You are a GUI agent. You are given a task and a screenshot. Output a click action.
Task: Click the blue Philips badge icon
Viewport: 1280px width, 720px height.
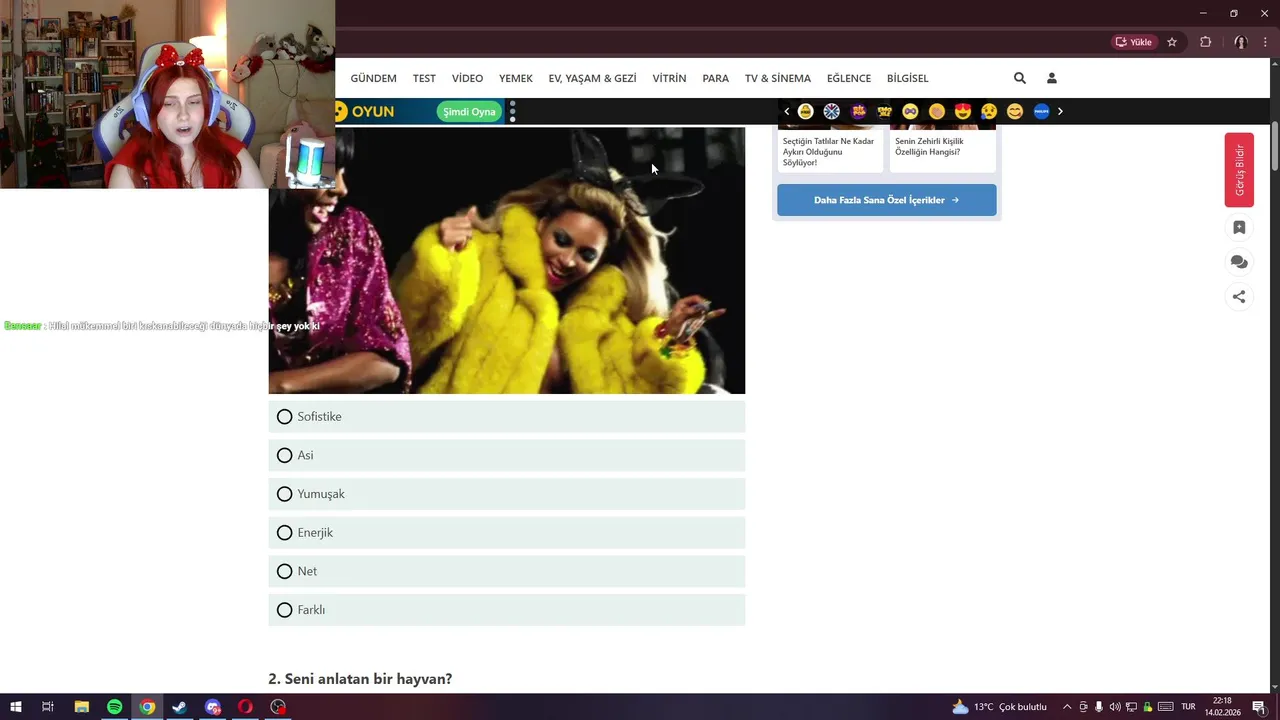coord(1041,111)
